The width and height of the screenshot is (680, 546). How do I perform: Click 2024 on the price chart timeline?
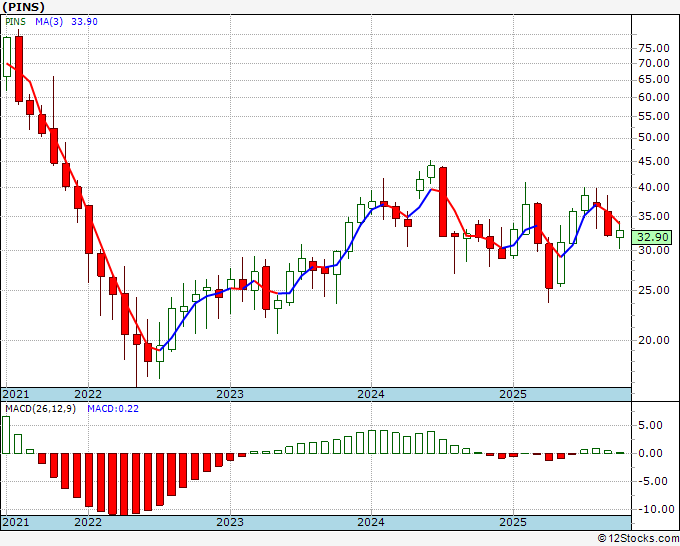point(371,394)
